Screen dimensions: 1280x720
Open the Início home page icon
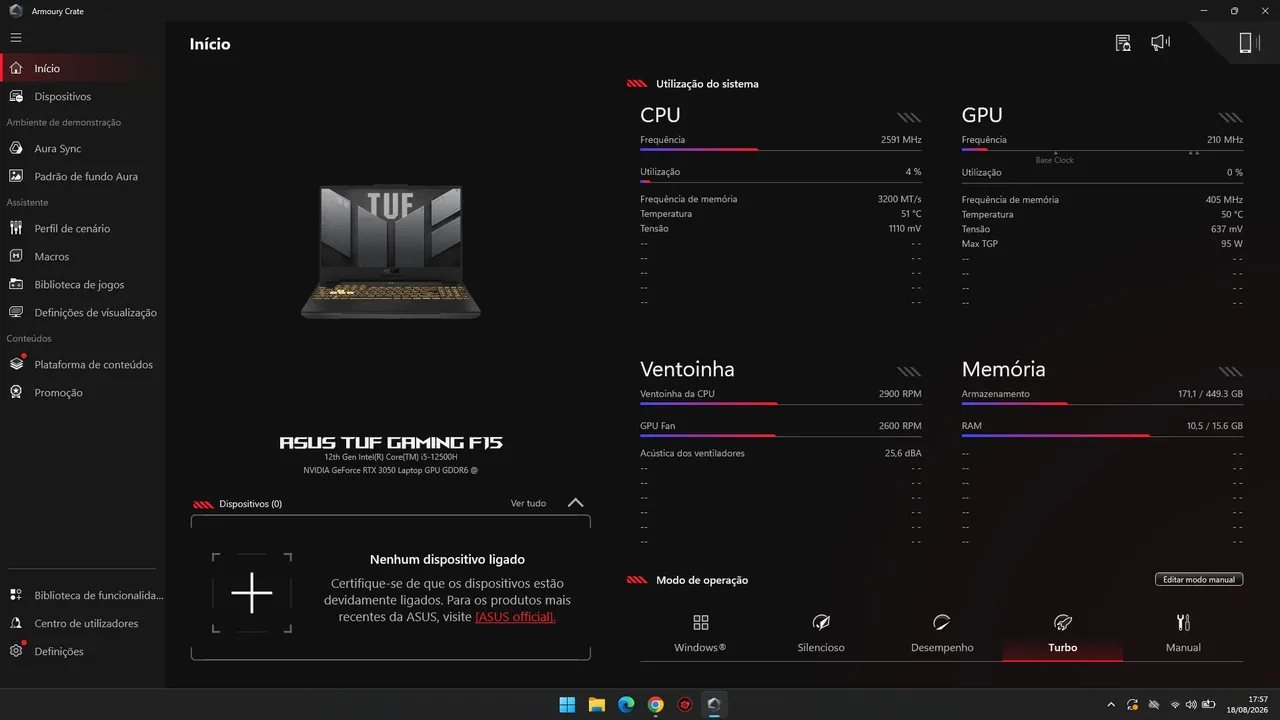coord(16,68)
